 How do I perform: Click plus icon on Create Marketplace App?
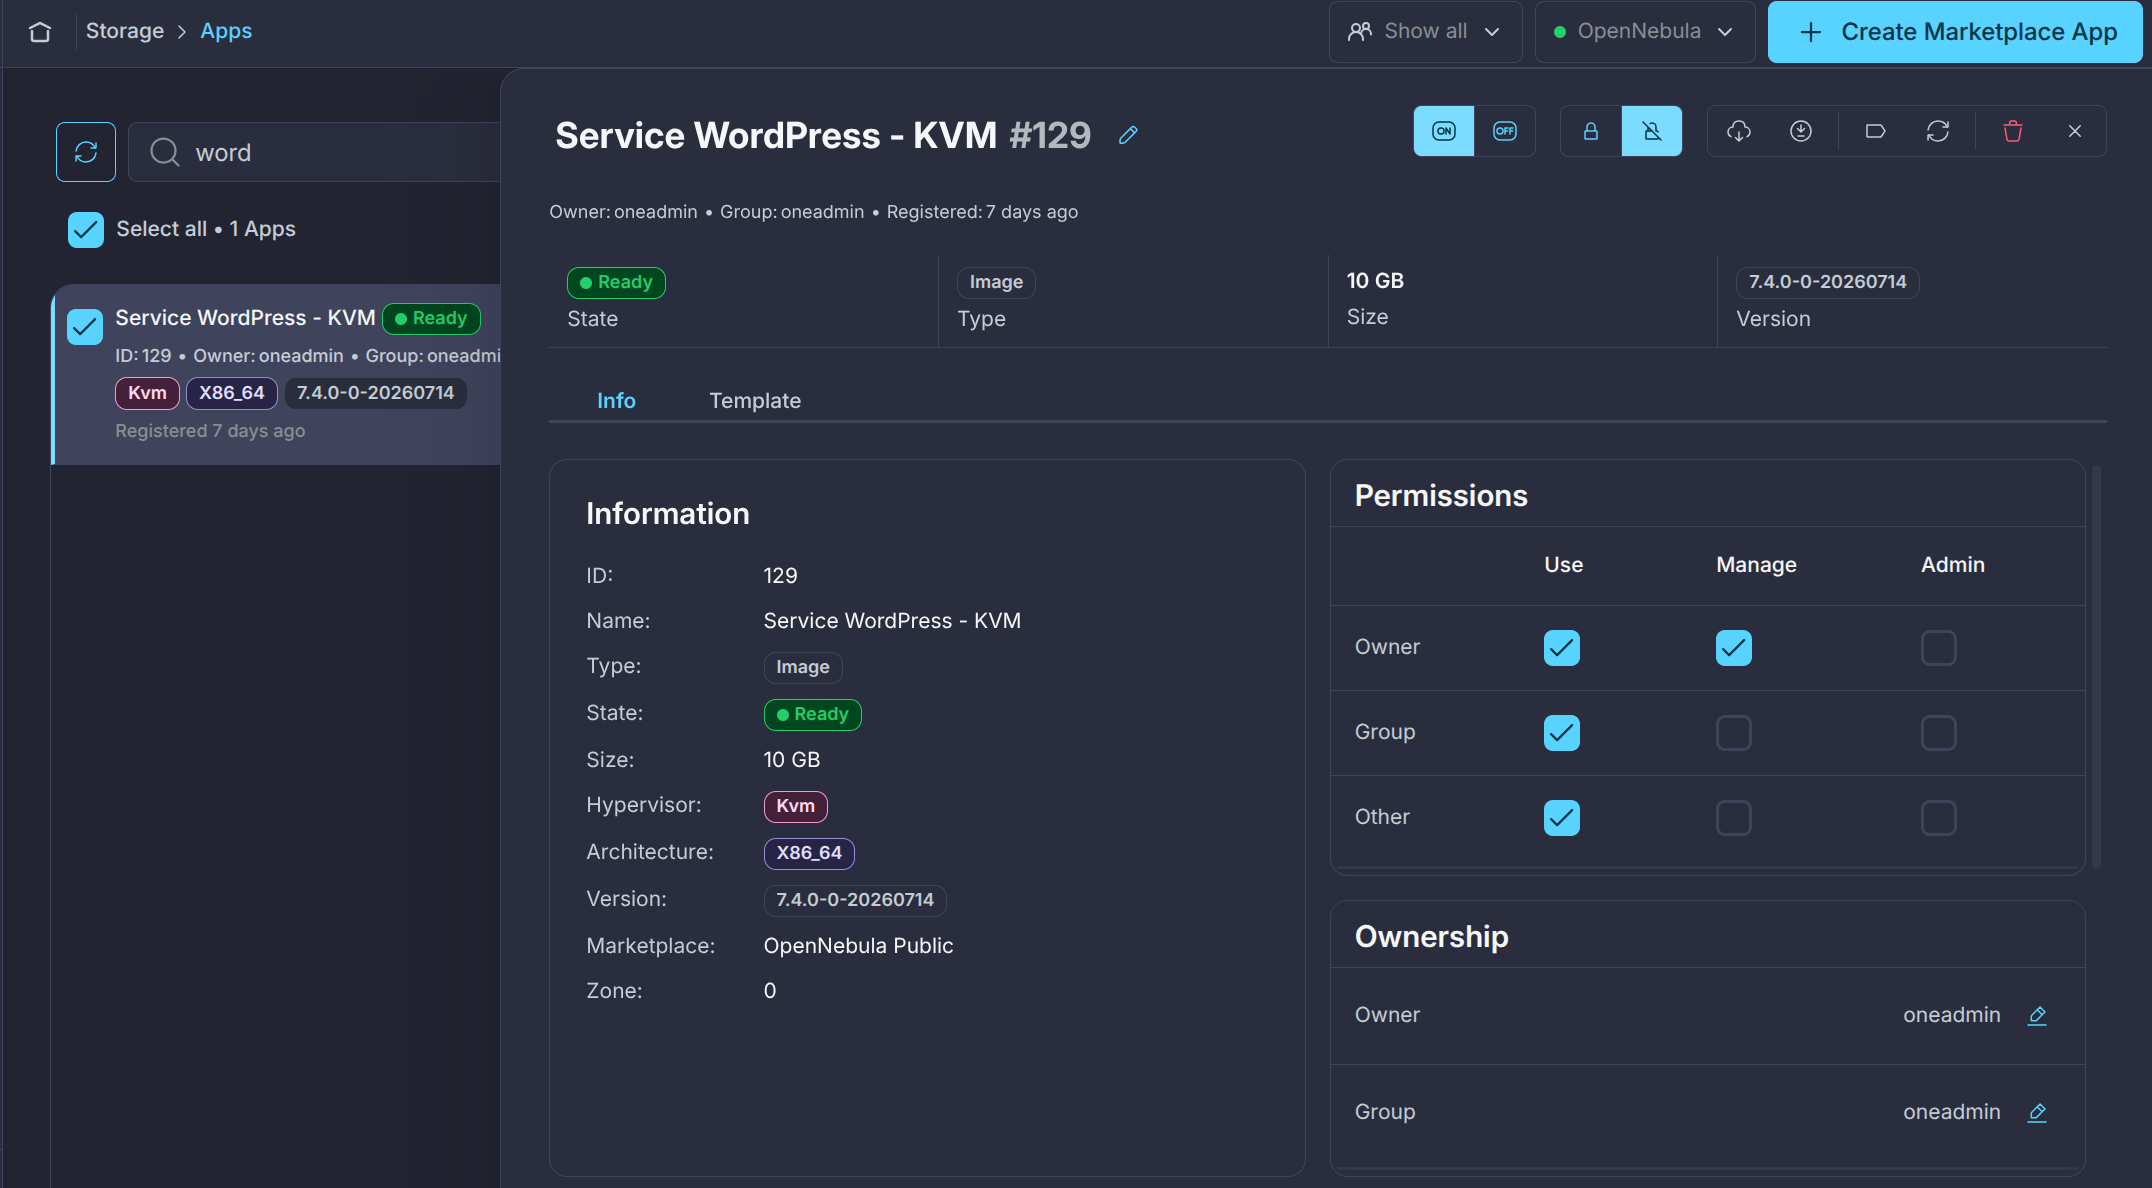pyautogui.click(x=1811, y=32)
